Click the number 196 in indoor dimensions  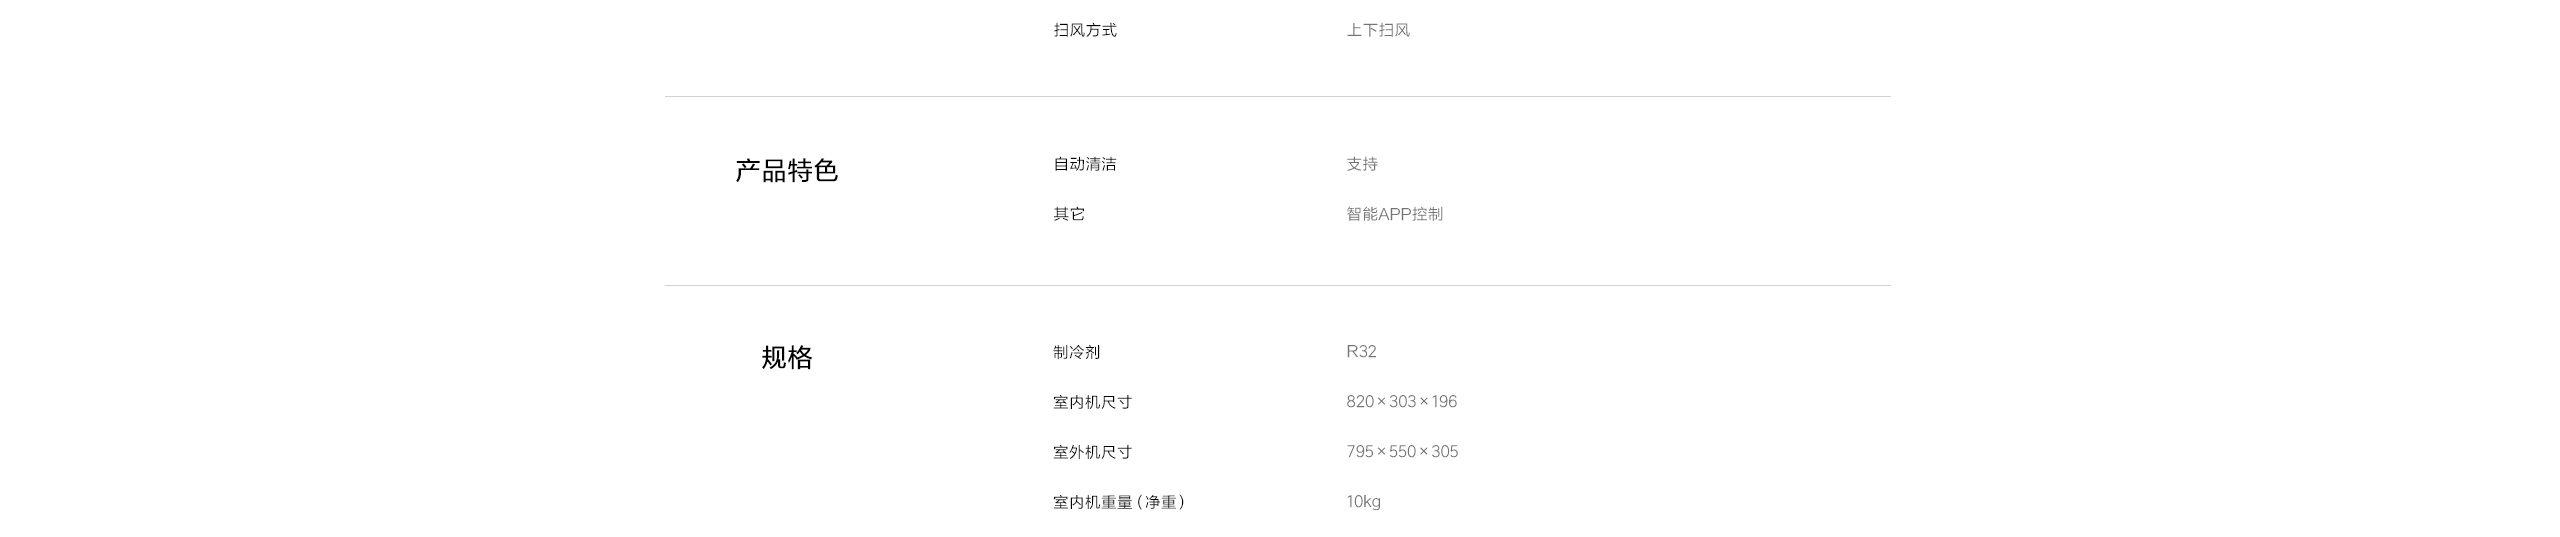(x=1444, y=402)
